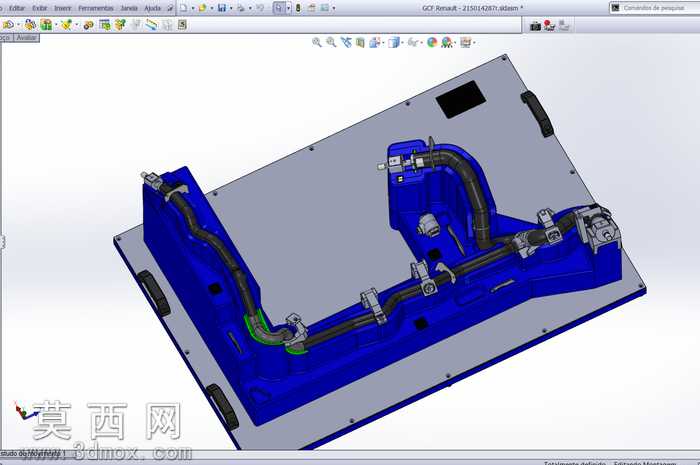The image size is (700, 465).
Task: Activate the Select cursor tool
Action: tap(279, 8)
